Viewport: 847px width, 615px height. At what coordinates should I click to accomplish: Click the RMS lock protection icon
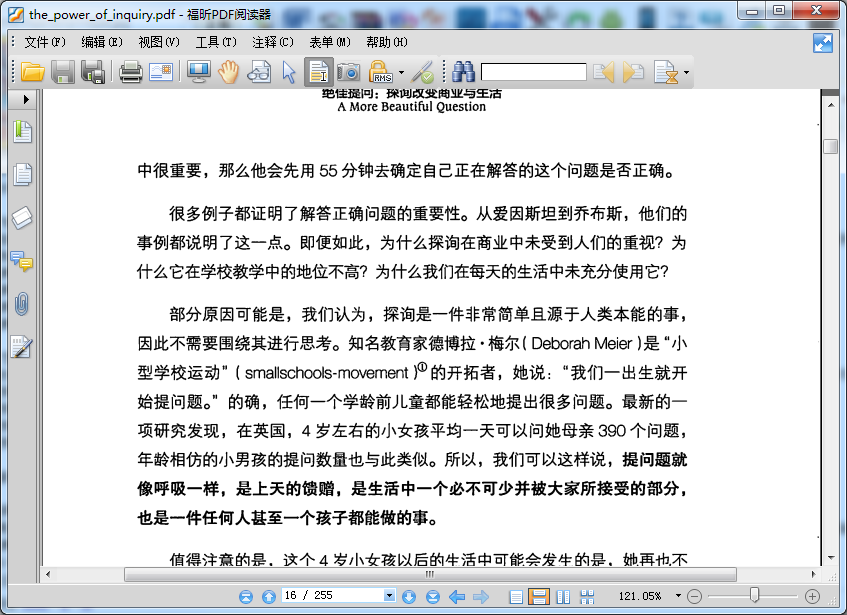(380, 72)
